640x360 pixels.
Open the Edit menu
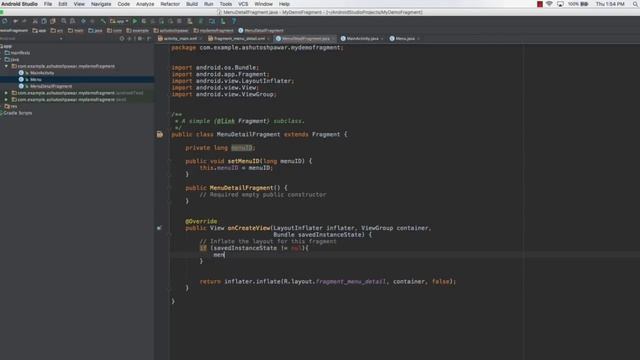[62, 4]
